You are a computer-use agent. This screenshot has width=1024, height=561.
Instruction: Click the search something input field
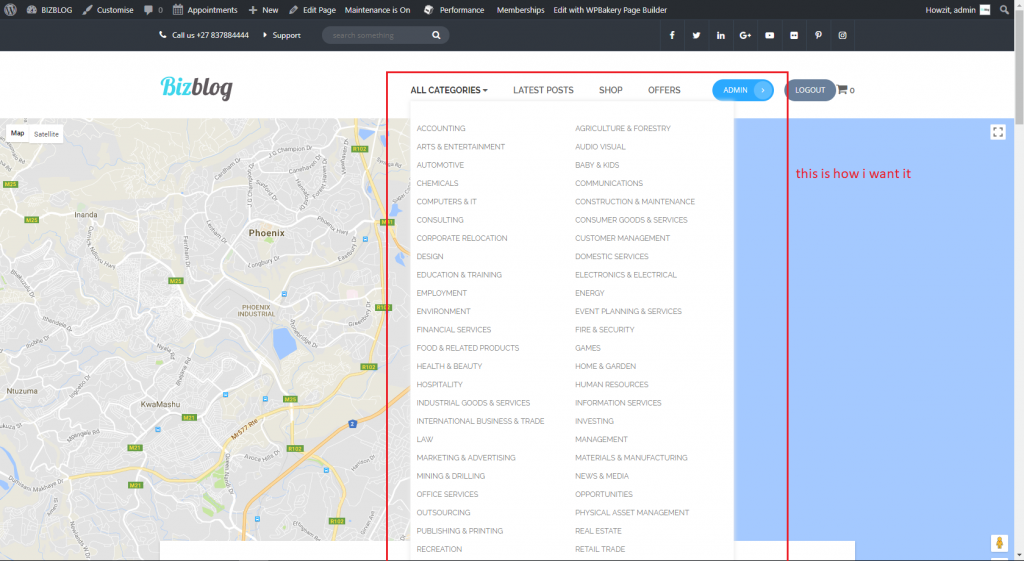[x=380, y=35]
